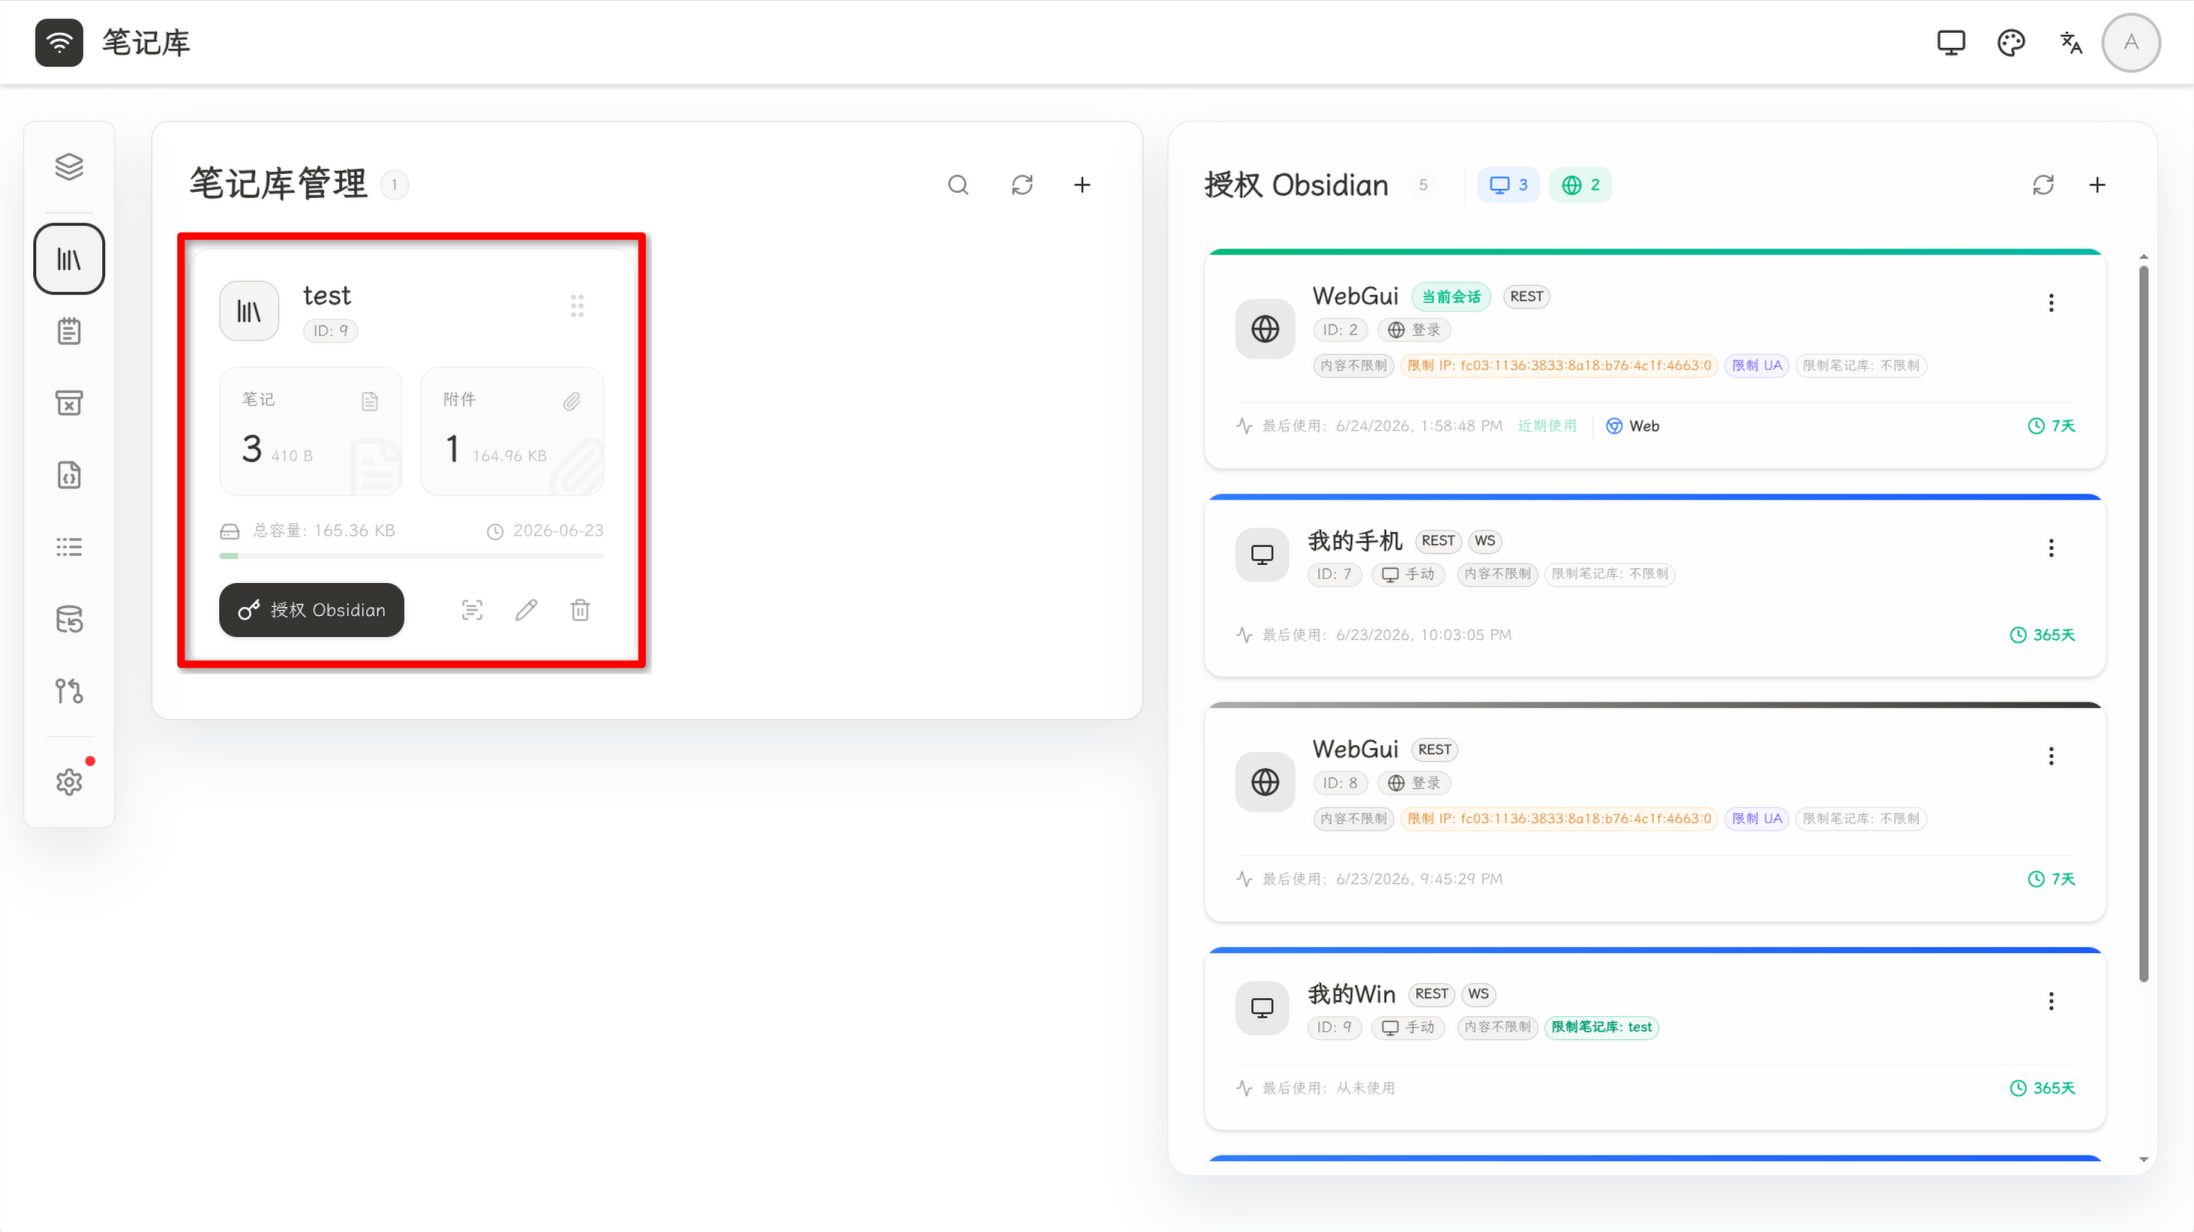Click the Web client label on WebGui ID 2

1632,426
